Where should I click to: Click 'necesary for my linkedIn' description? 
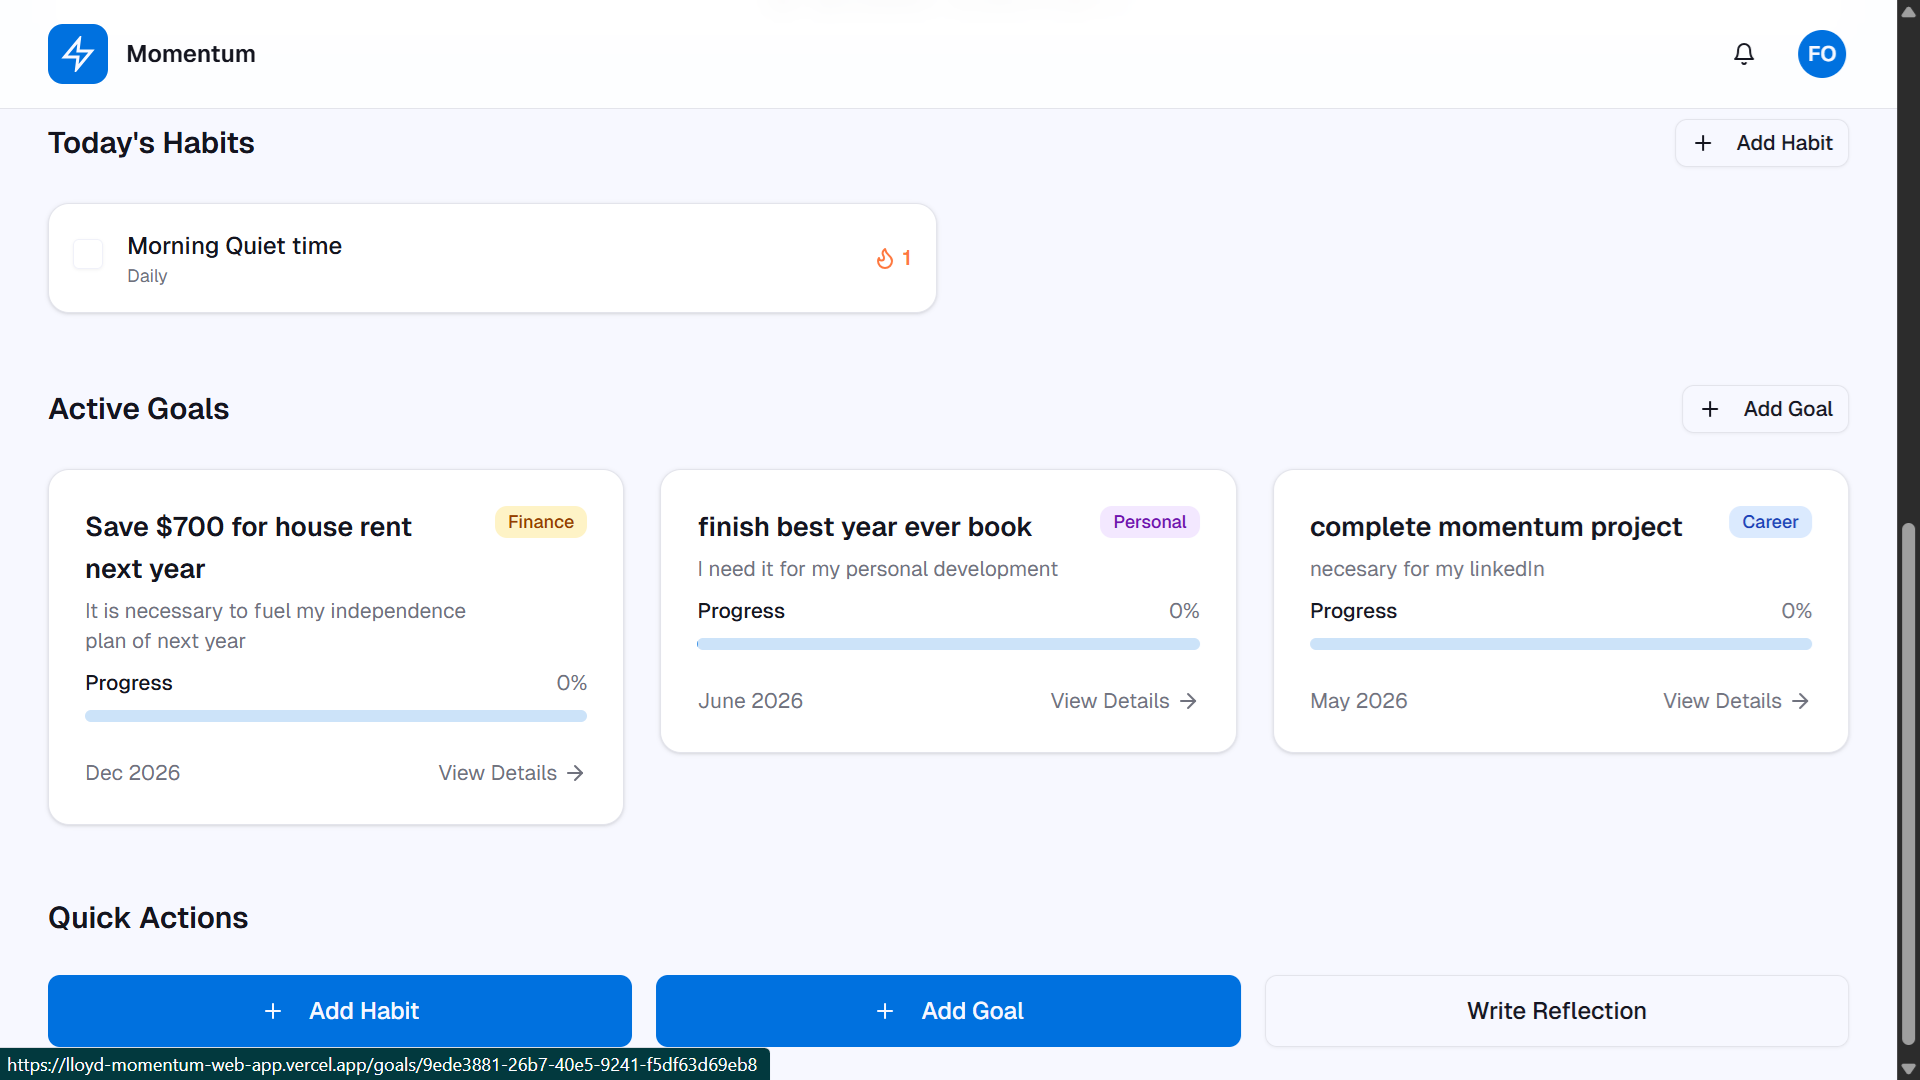(1427, 569)
